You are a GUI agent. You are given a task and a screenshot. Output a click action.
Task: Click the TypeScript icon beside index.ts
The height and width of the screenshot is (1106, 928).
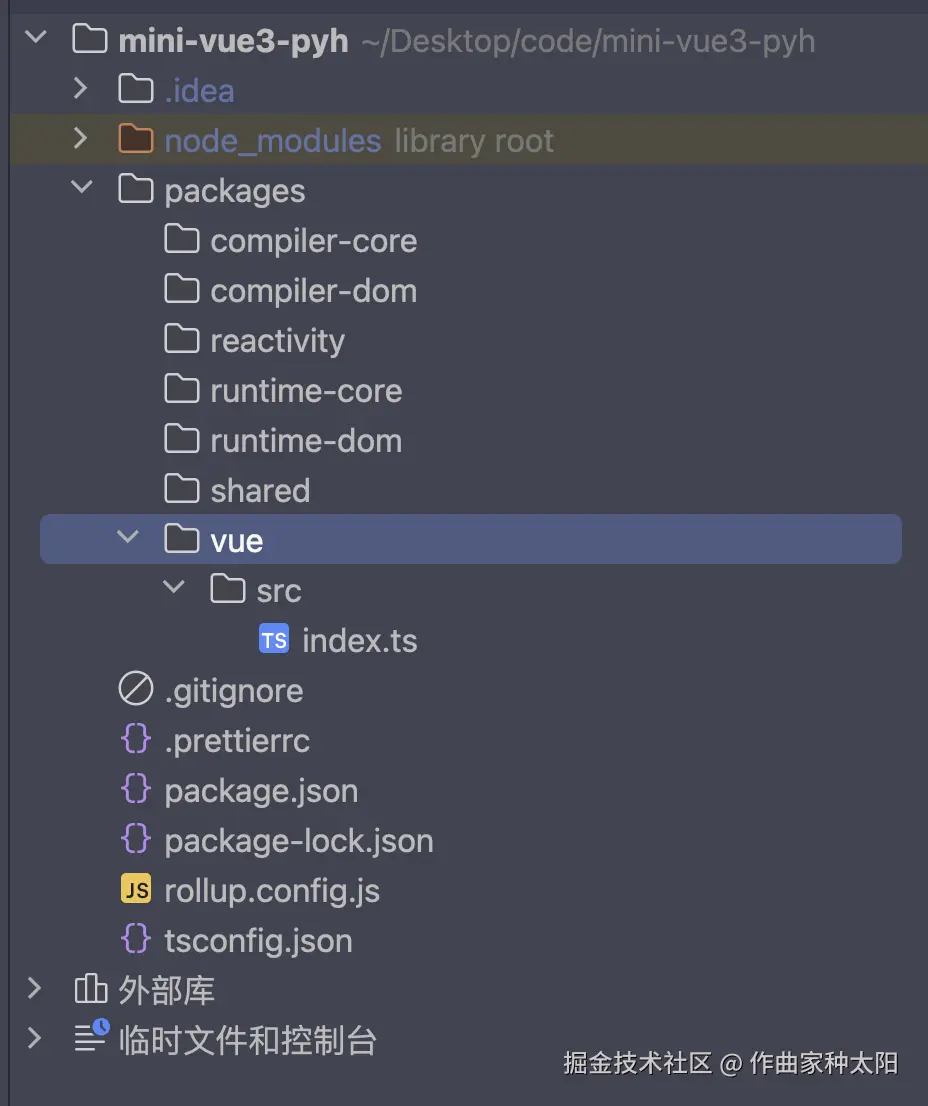point(273,640)
